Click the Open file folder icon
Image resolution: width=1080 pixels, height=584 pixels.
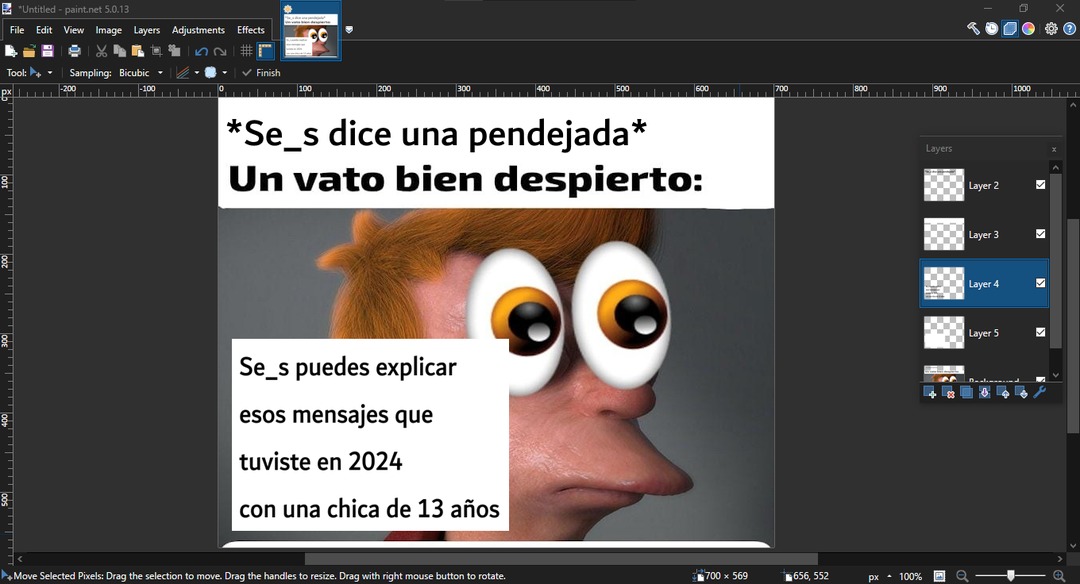click(29, 51)
